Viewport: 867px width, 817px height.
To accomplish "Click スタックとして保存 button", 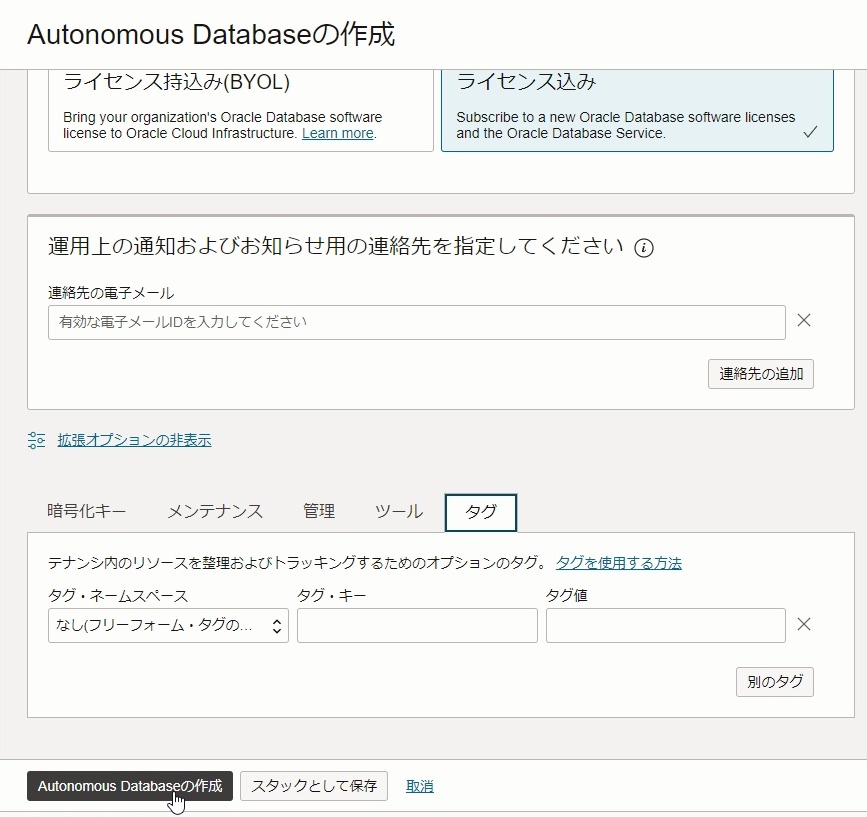I will click(314, 786).
